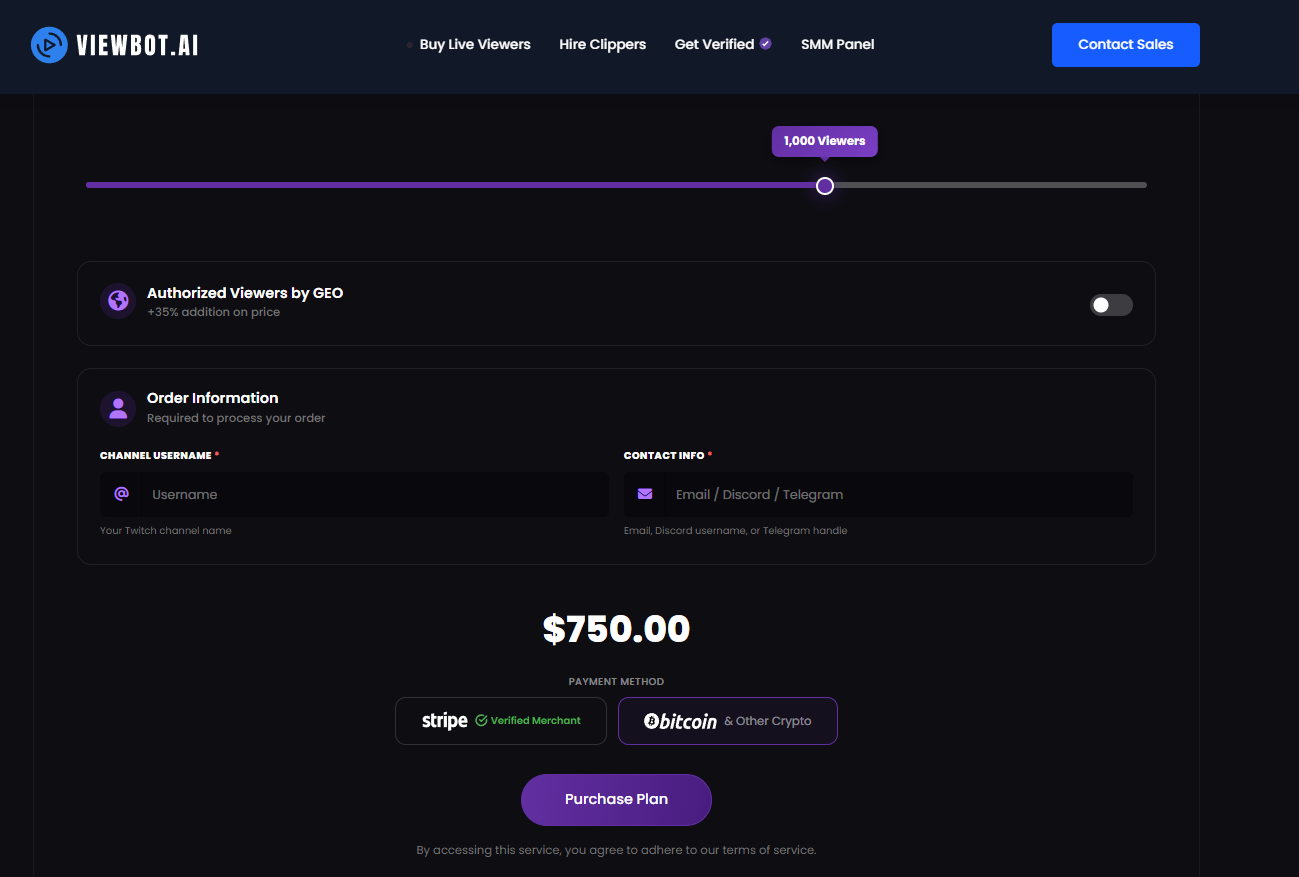
Task: Choose Bitcoin & Other Crypto payment
Action: point(728,721)
